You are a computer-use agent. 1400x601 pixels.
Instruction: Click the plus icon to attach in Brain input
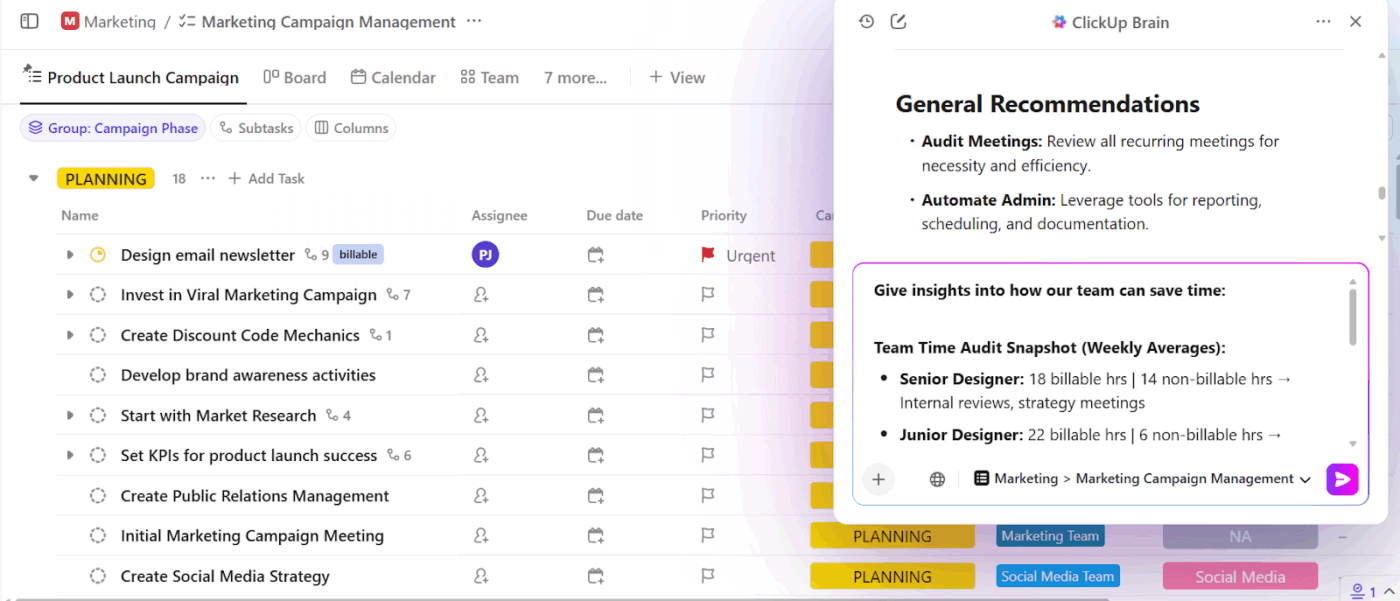878,479
